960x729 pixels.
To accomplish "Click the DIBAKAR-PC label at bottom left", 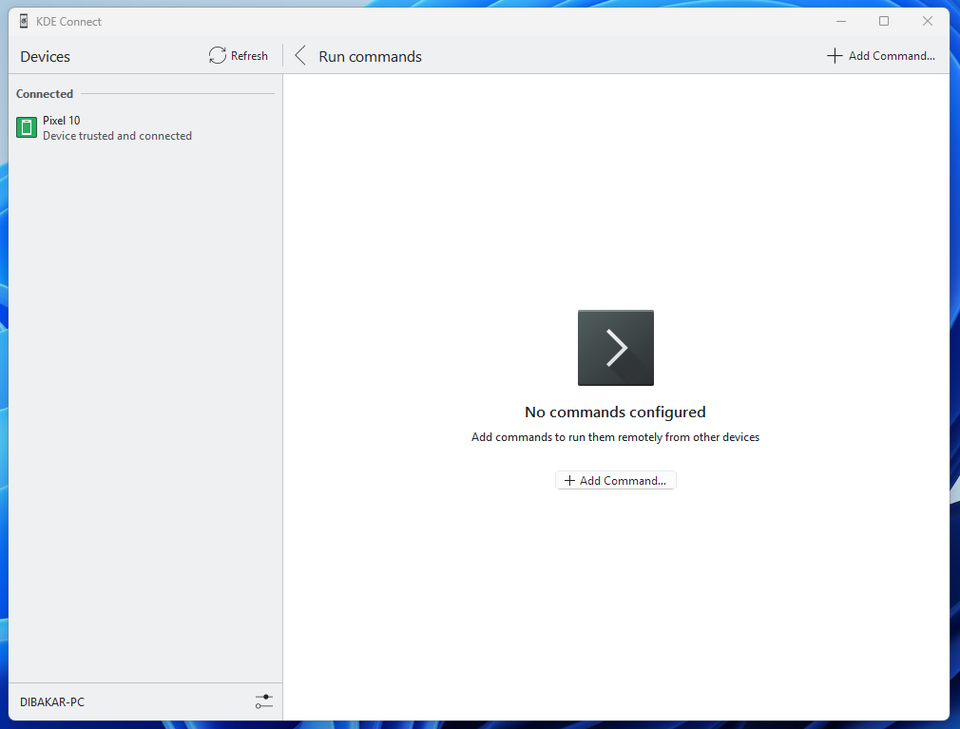I will pos(52,701).
